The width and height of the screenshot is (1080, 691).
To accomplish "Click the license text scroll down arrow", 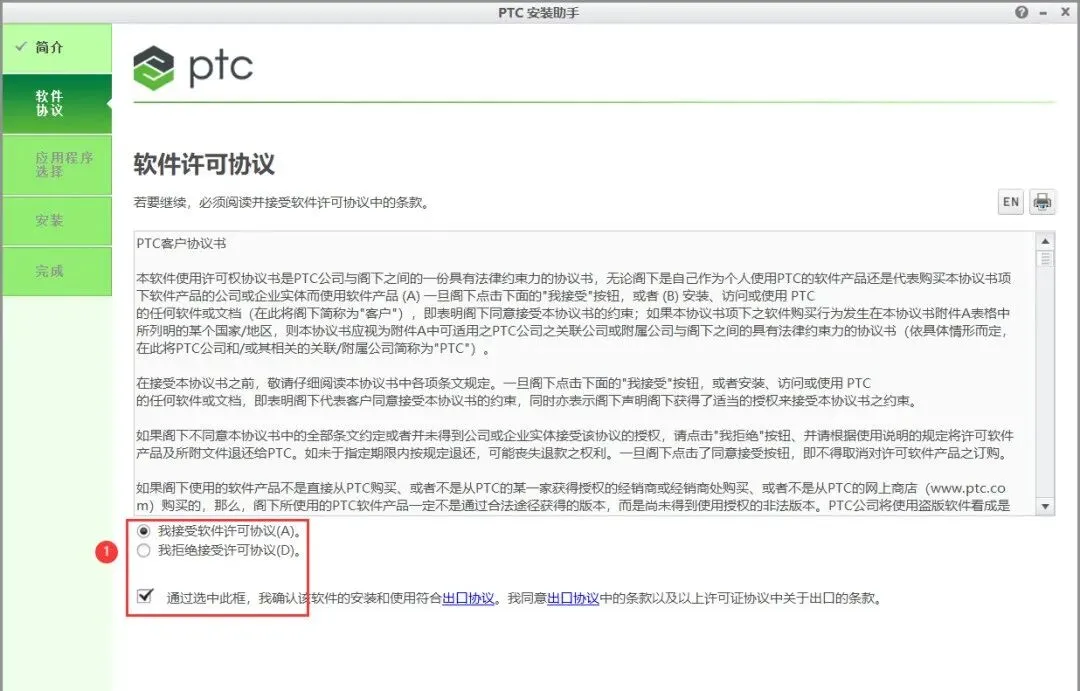I will tap(1045, 506).
